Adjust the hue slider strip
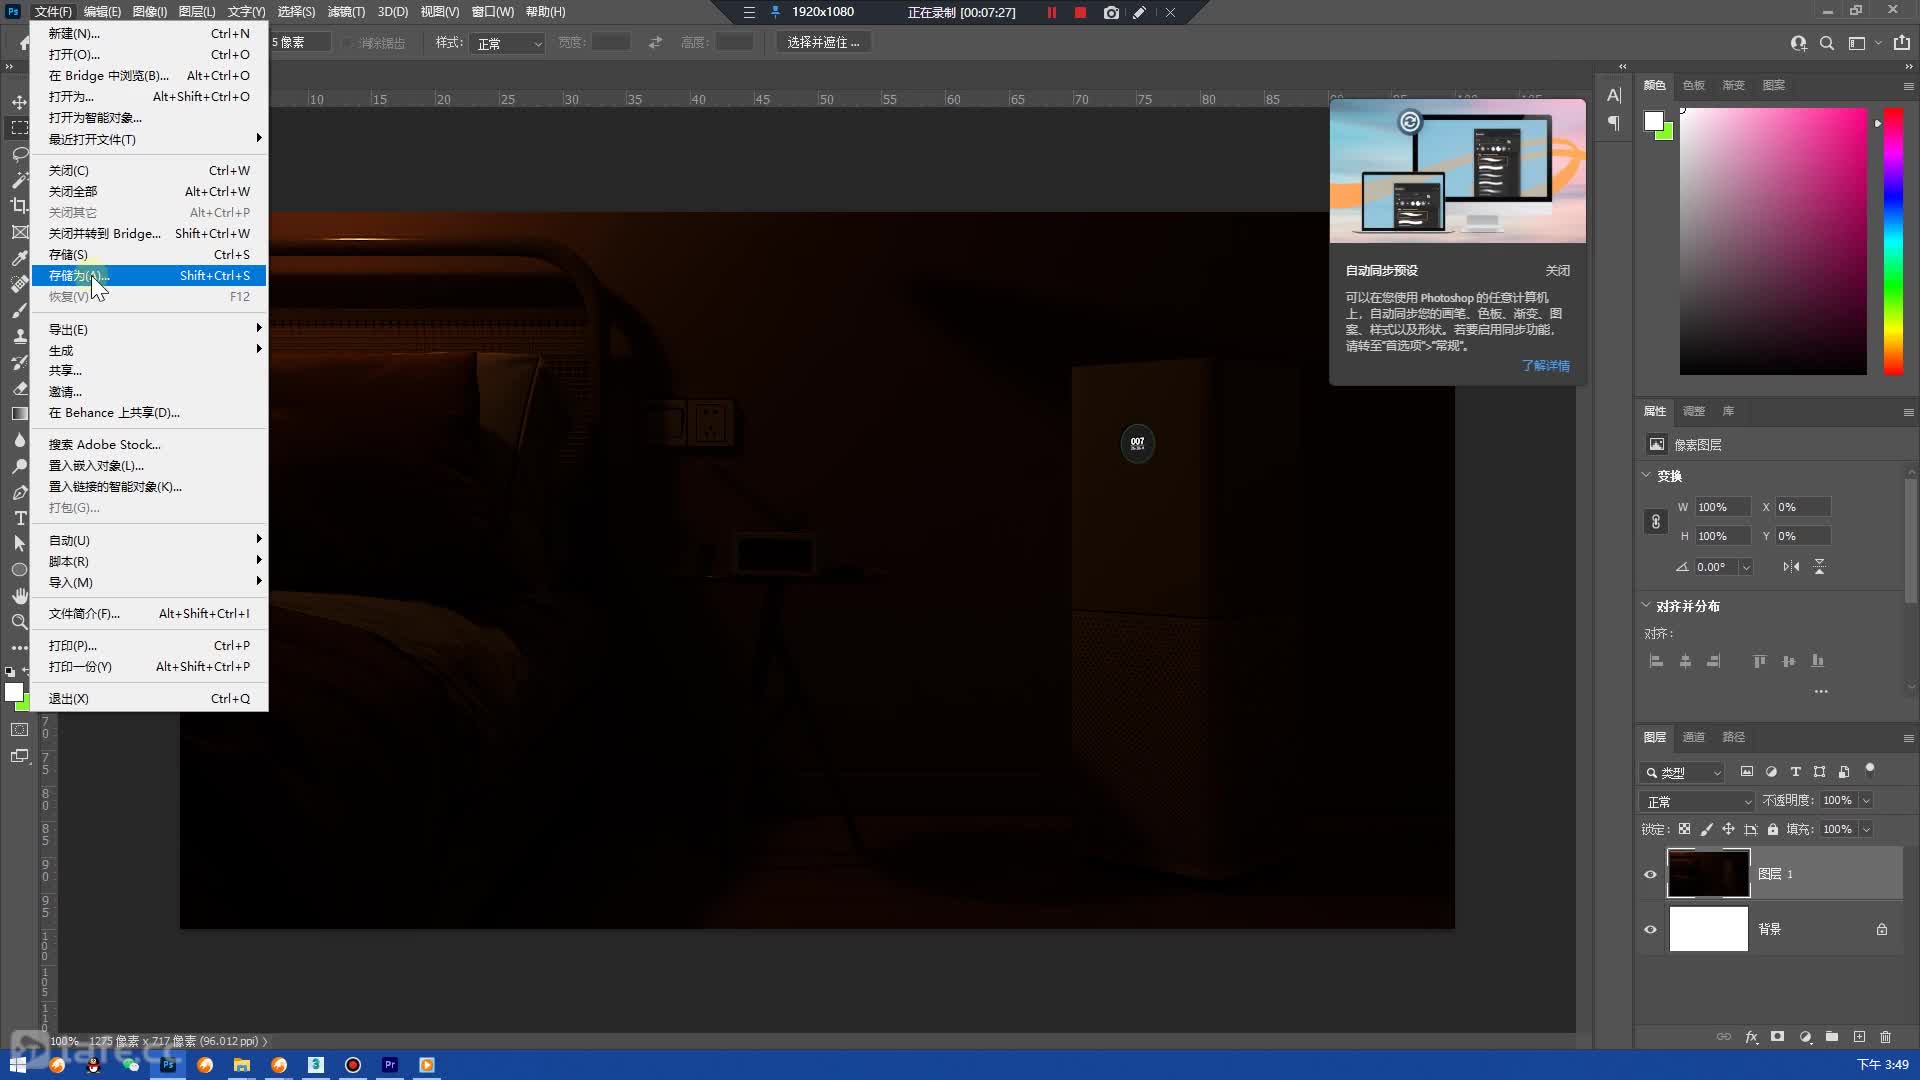This screenshot has height=1080, width=1920. click(1893, 241)
